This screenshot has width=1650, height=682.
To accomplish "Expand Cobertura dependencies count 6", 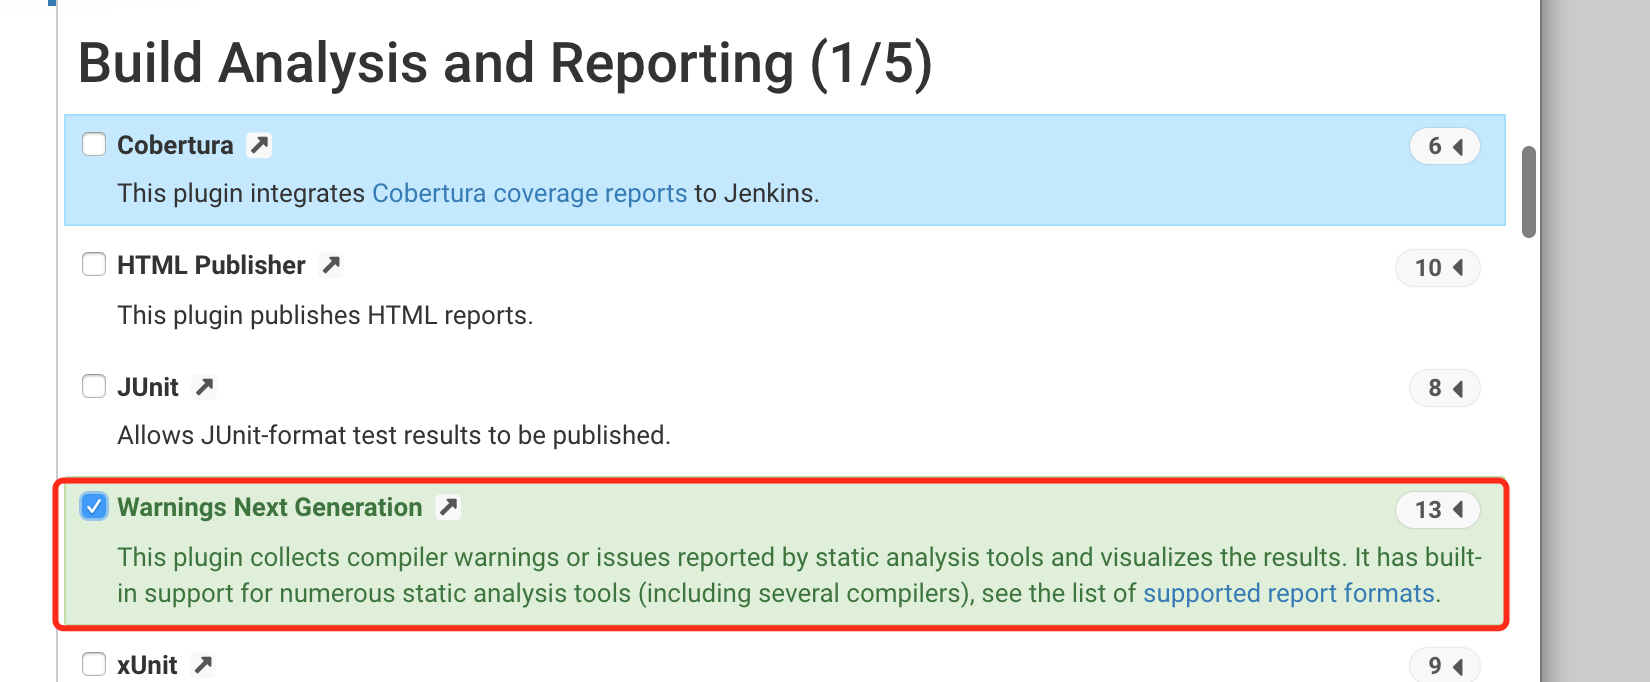I will click(1445, 146).
